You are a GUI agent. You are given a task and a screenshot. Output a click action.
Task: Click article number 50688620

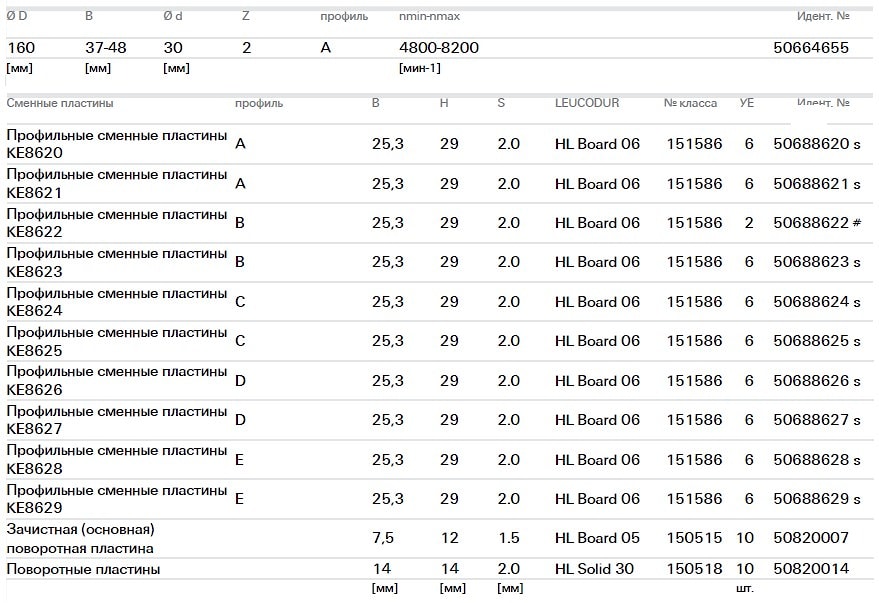[810, 144]
